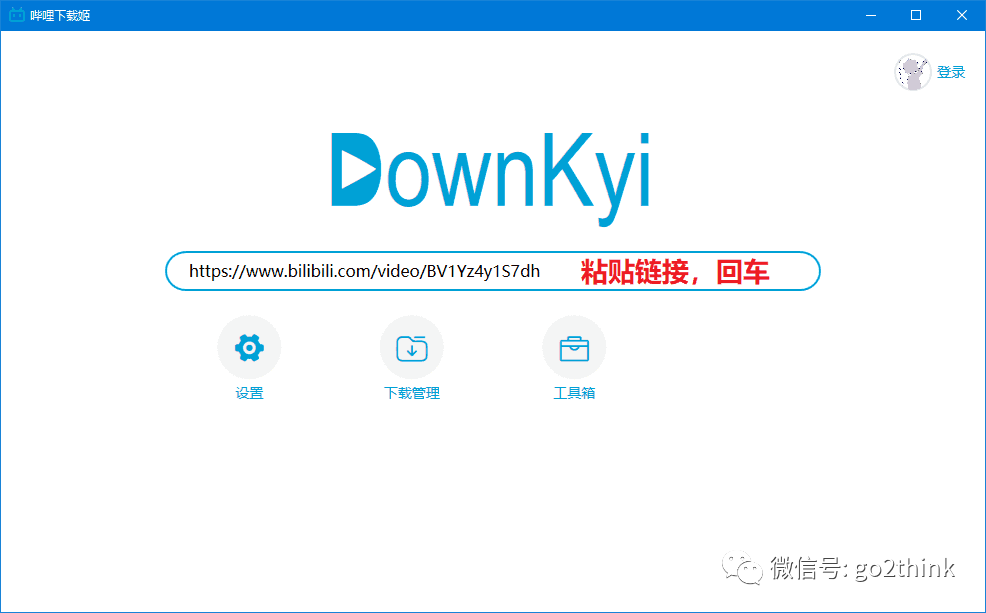Open download manager folder icon
The width and height of the screenshot is (986, 613).
tap(412, 348)
